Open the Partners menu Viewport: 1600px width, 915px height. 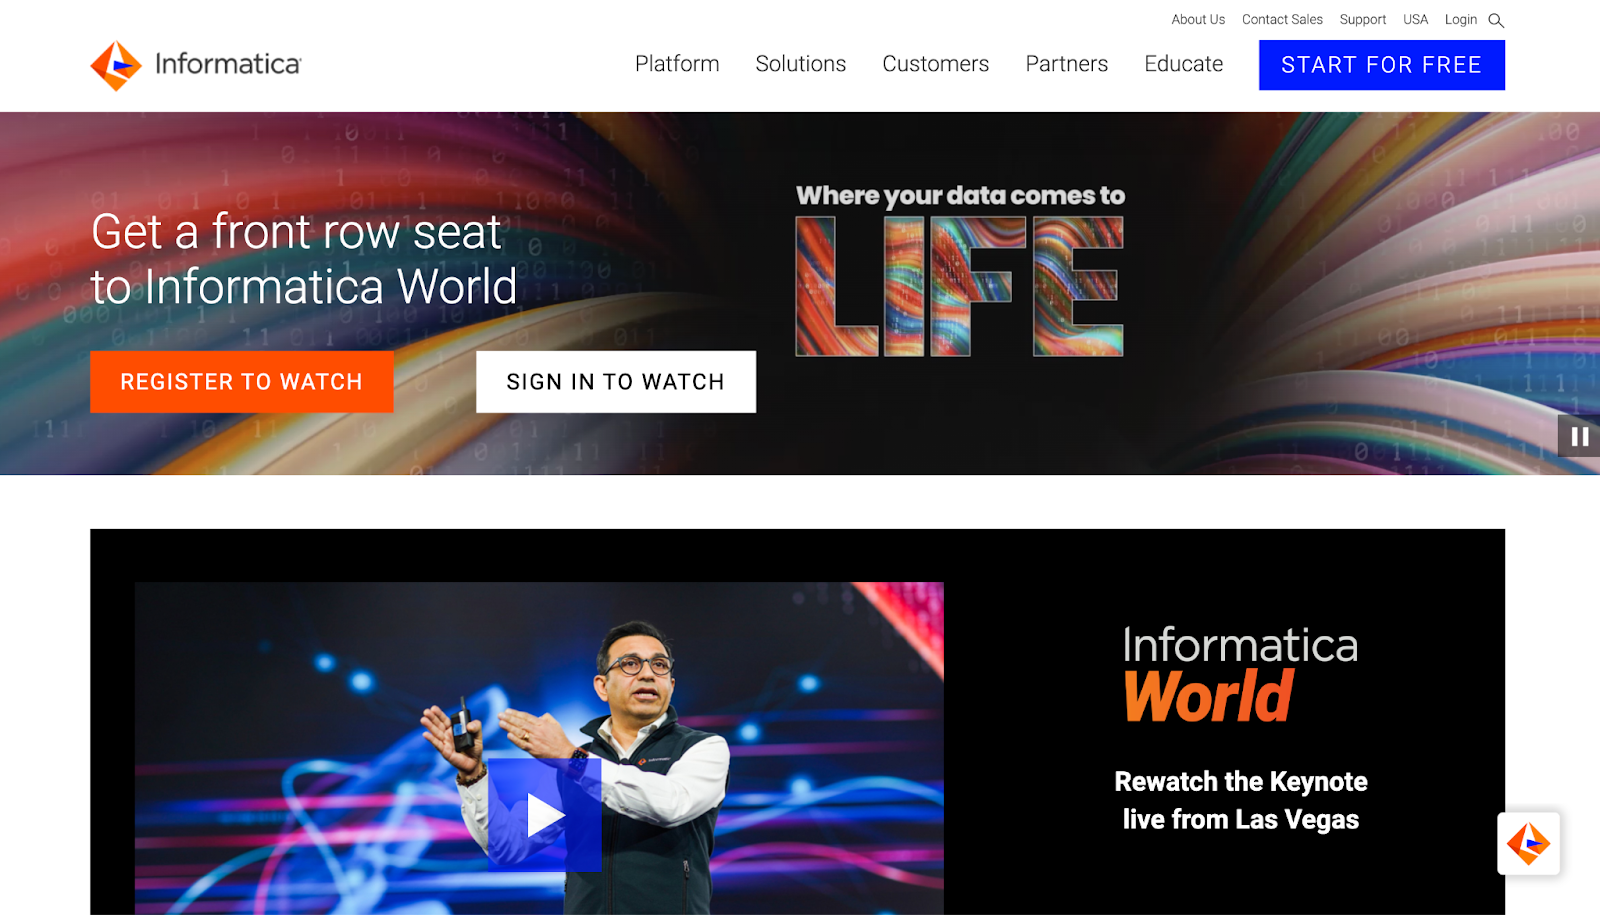click(1067, 64)
